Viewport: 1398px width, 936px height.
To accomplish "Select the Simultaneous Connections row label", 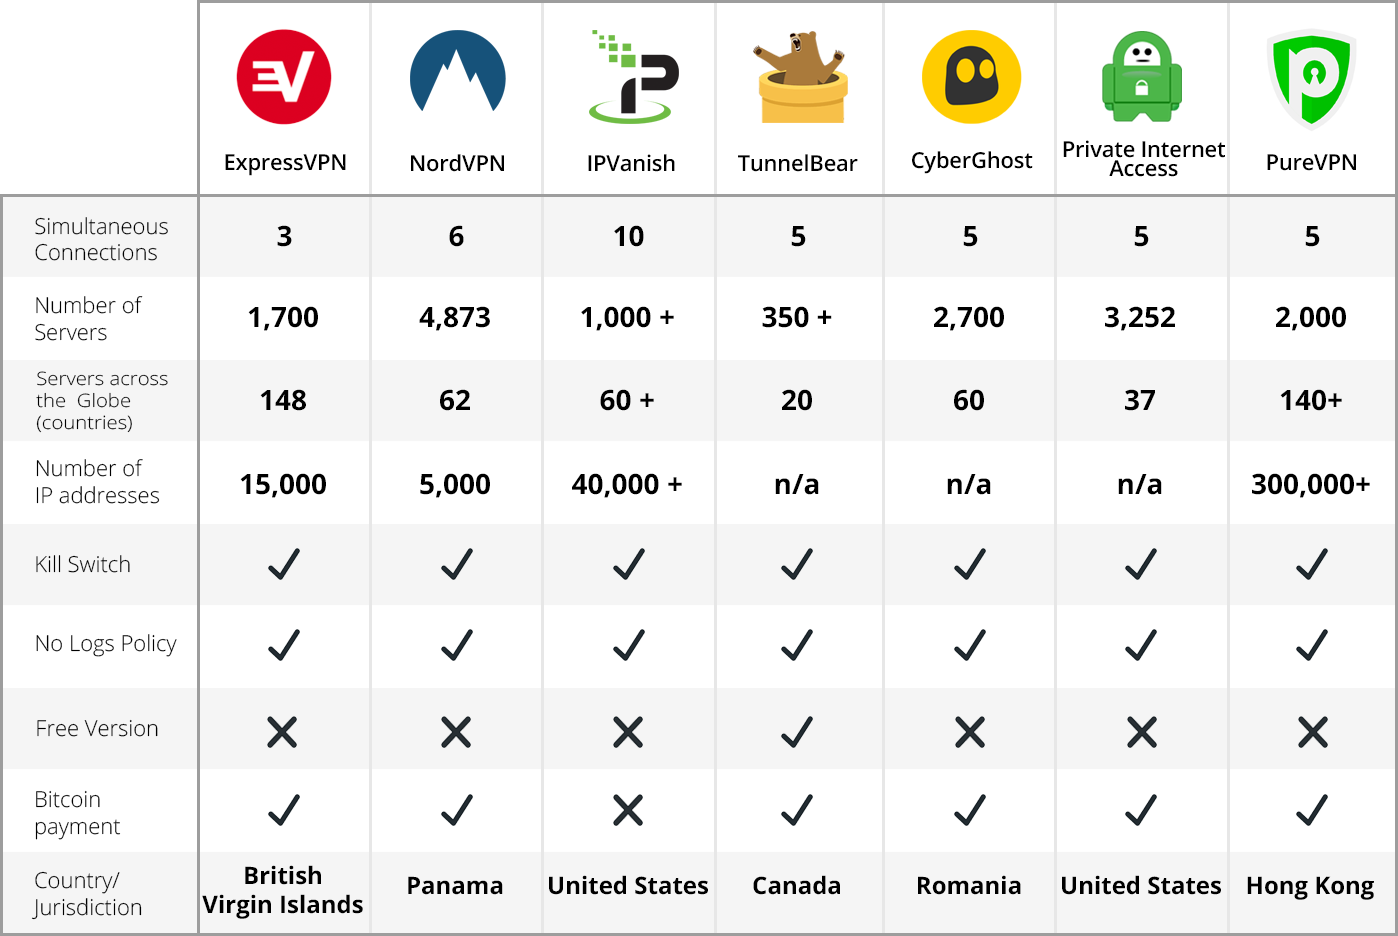I will coord(101,239).
